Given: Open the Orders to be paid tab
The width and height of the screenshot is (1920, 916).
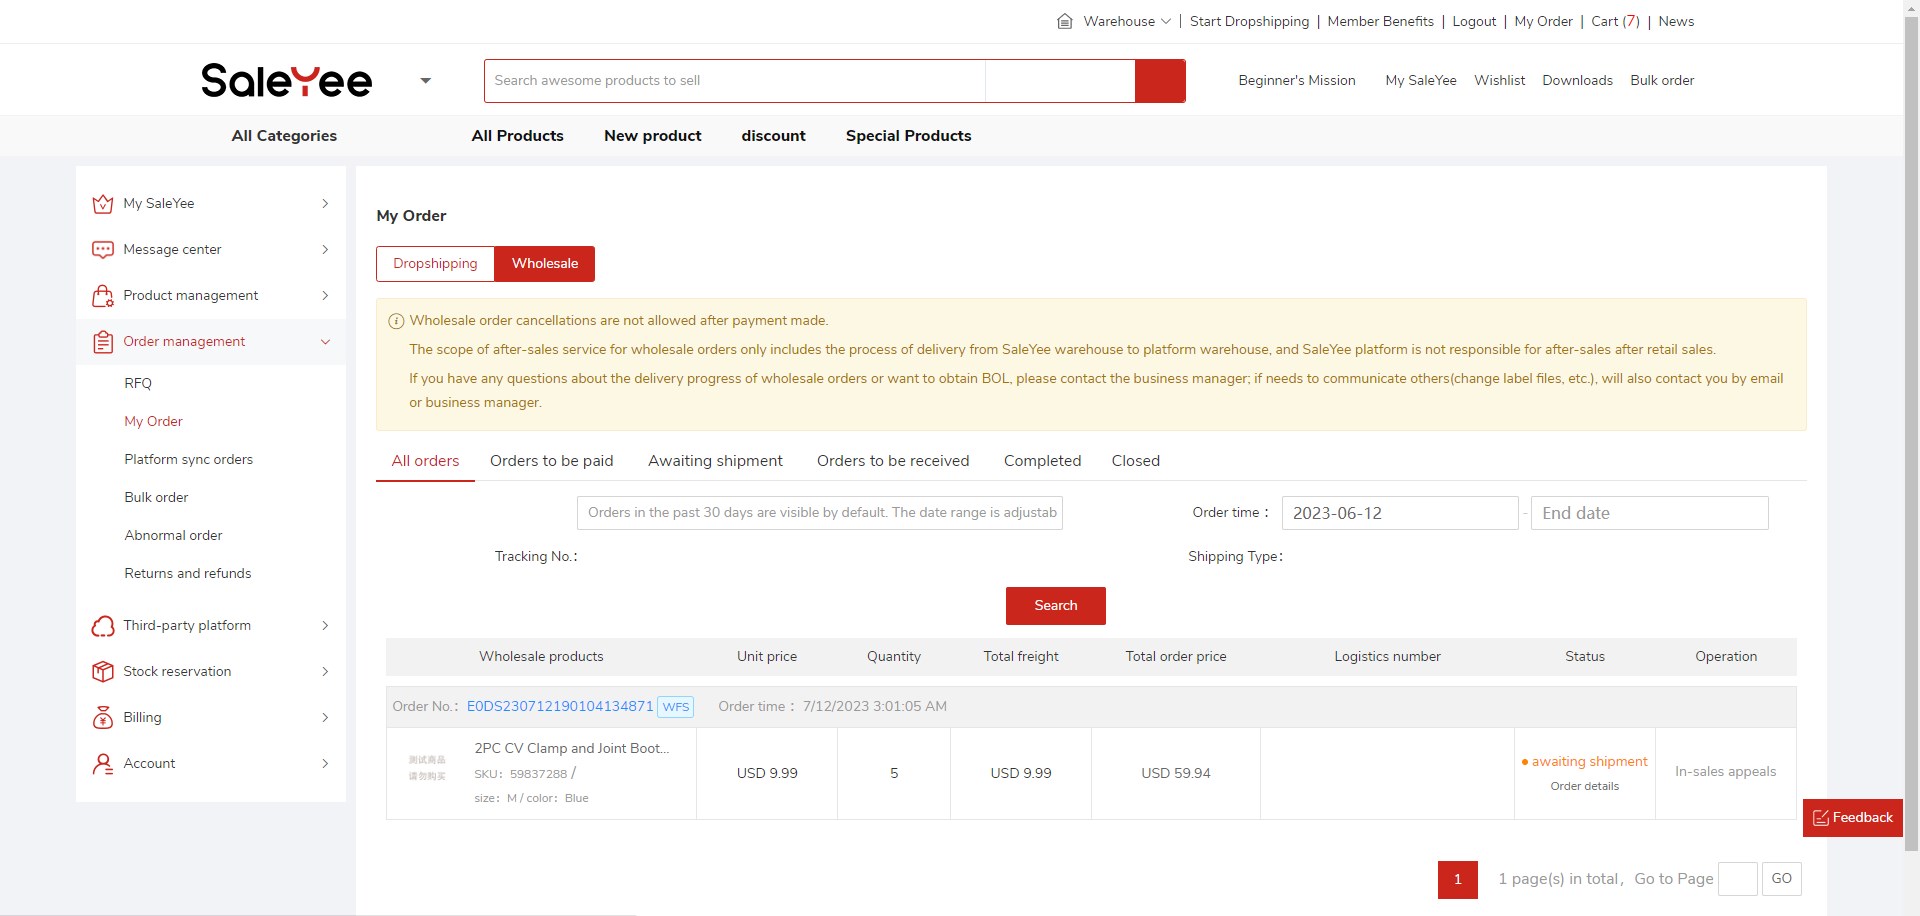Looking at the screenshot, I should (551, 461).
